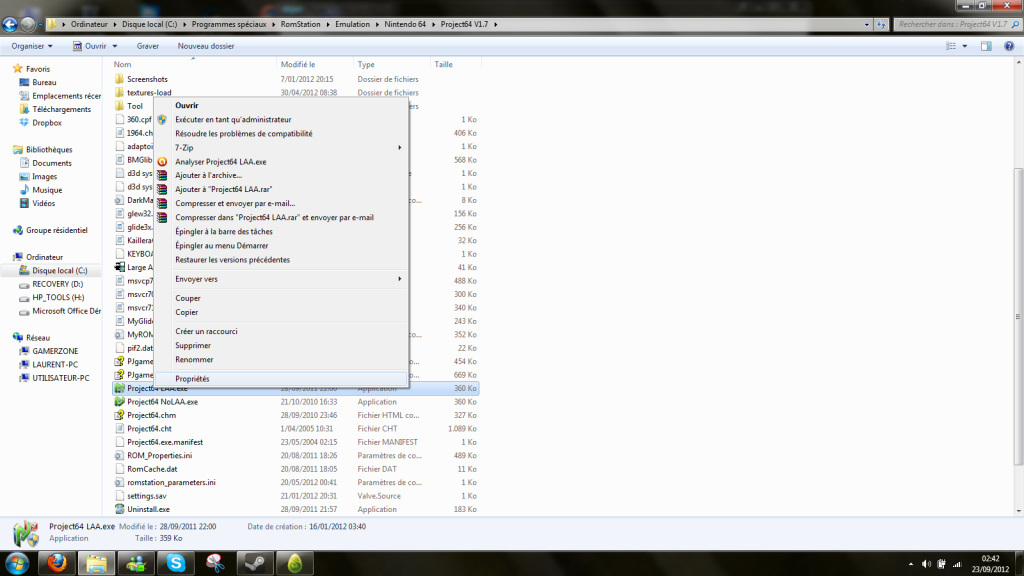Click the textures-load folder
Viewport: 1024px width, 576px height.
(x=149, y=93)
